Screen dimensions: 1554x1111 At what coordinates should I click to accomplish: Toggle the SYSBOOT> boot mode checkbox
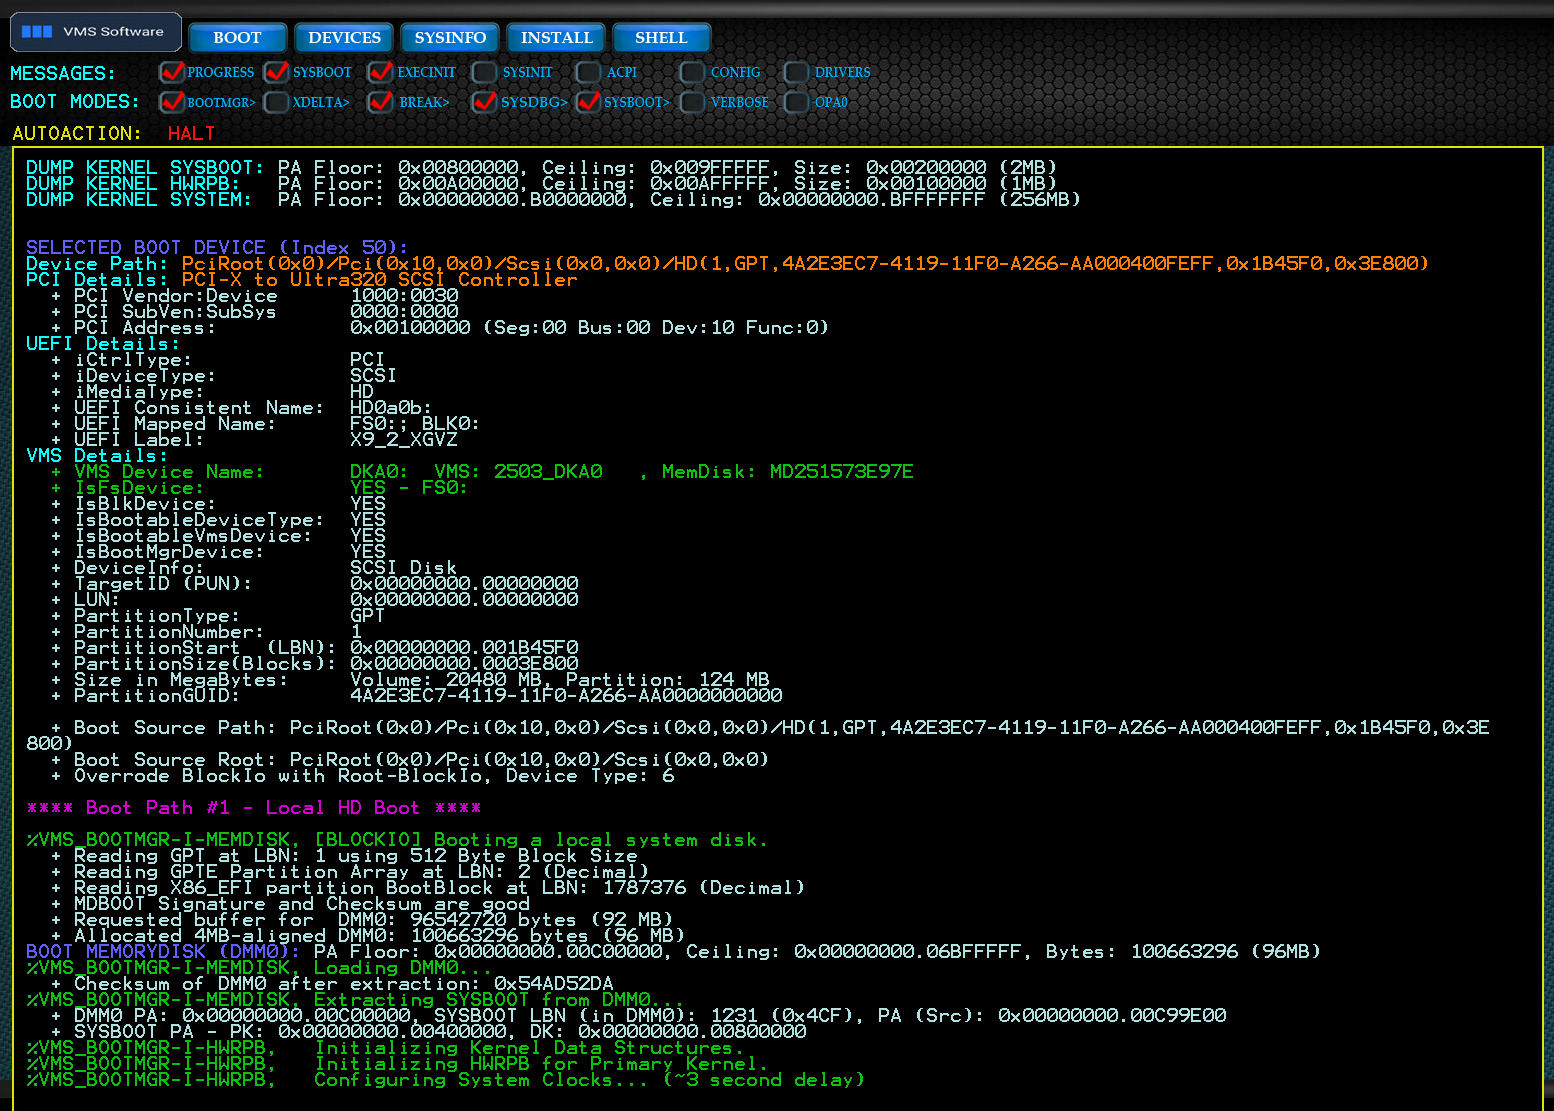pyautogui.click(x=589, y=102)
